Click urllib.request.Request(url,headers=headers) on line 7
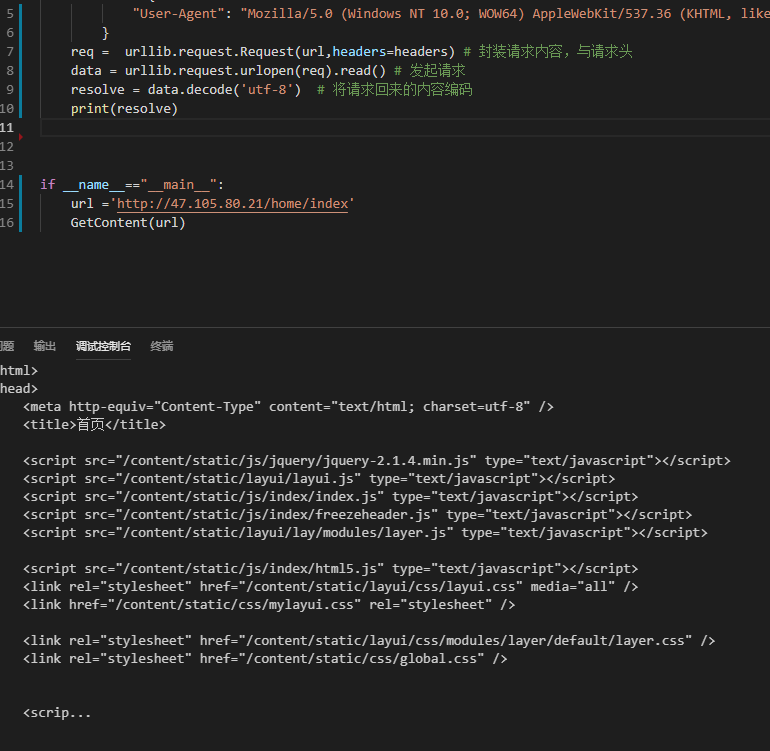 pos(290,52)
